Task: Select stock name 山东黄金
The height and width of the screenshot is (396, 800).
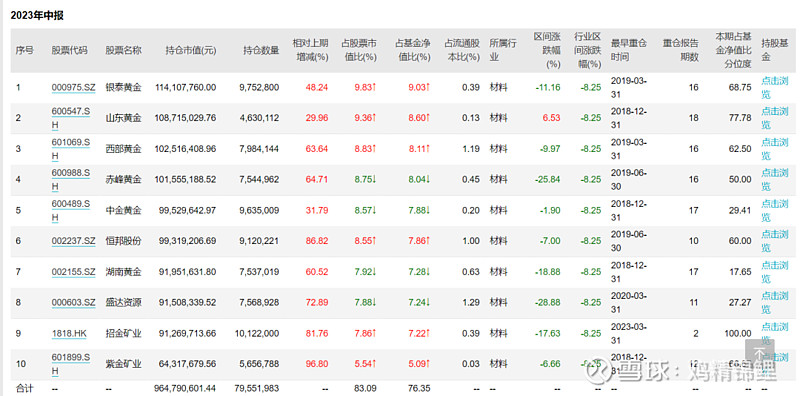Action: [123, 118]
